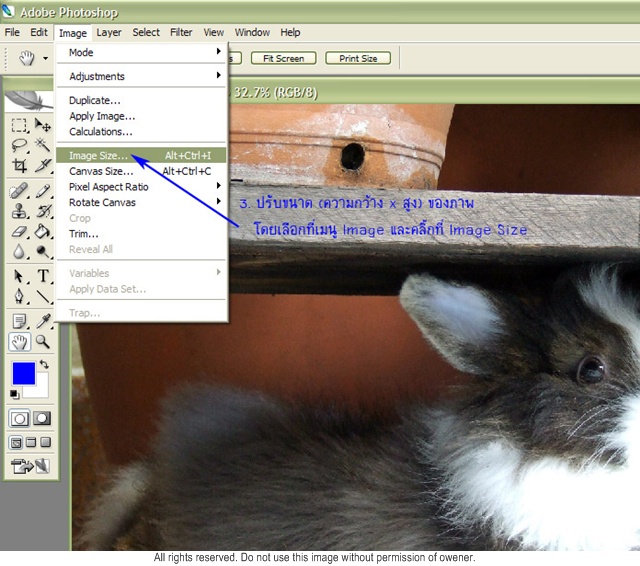Open the Edit menu
This screenshot has height=566, width=640.
tap(39, 32)
